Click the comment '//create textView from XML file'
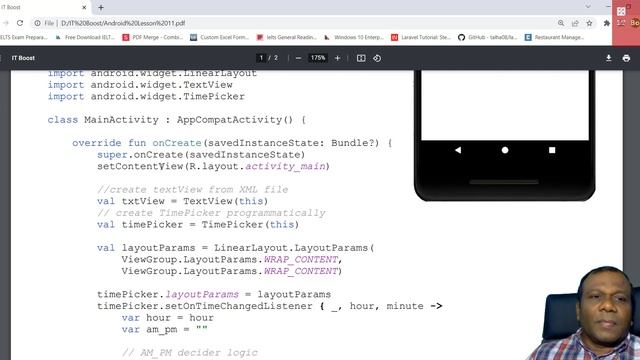Viewport: 640px width, 360px height. point(193,190)
